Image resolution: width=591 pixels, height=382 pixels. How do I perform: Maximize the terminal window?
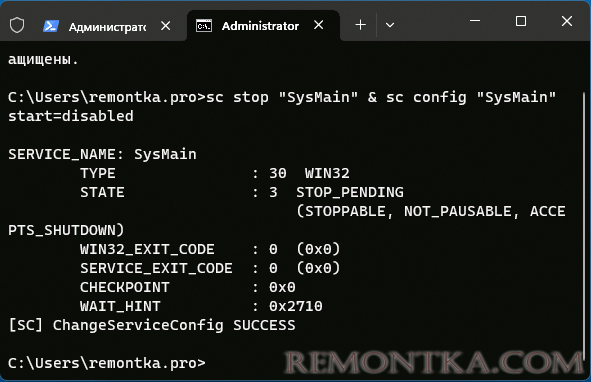click(x=521, y=21)
